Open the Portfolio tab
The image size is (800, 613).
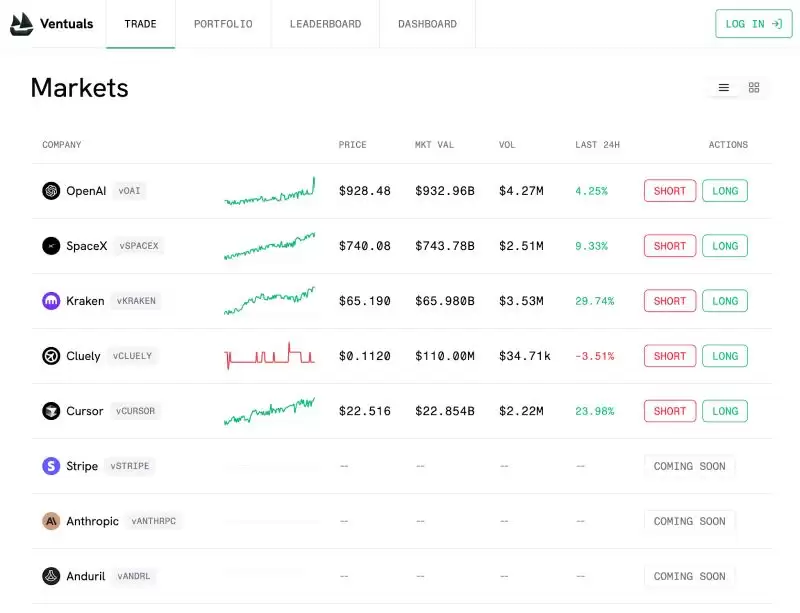(x=223, y=24)
